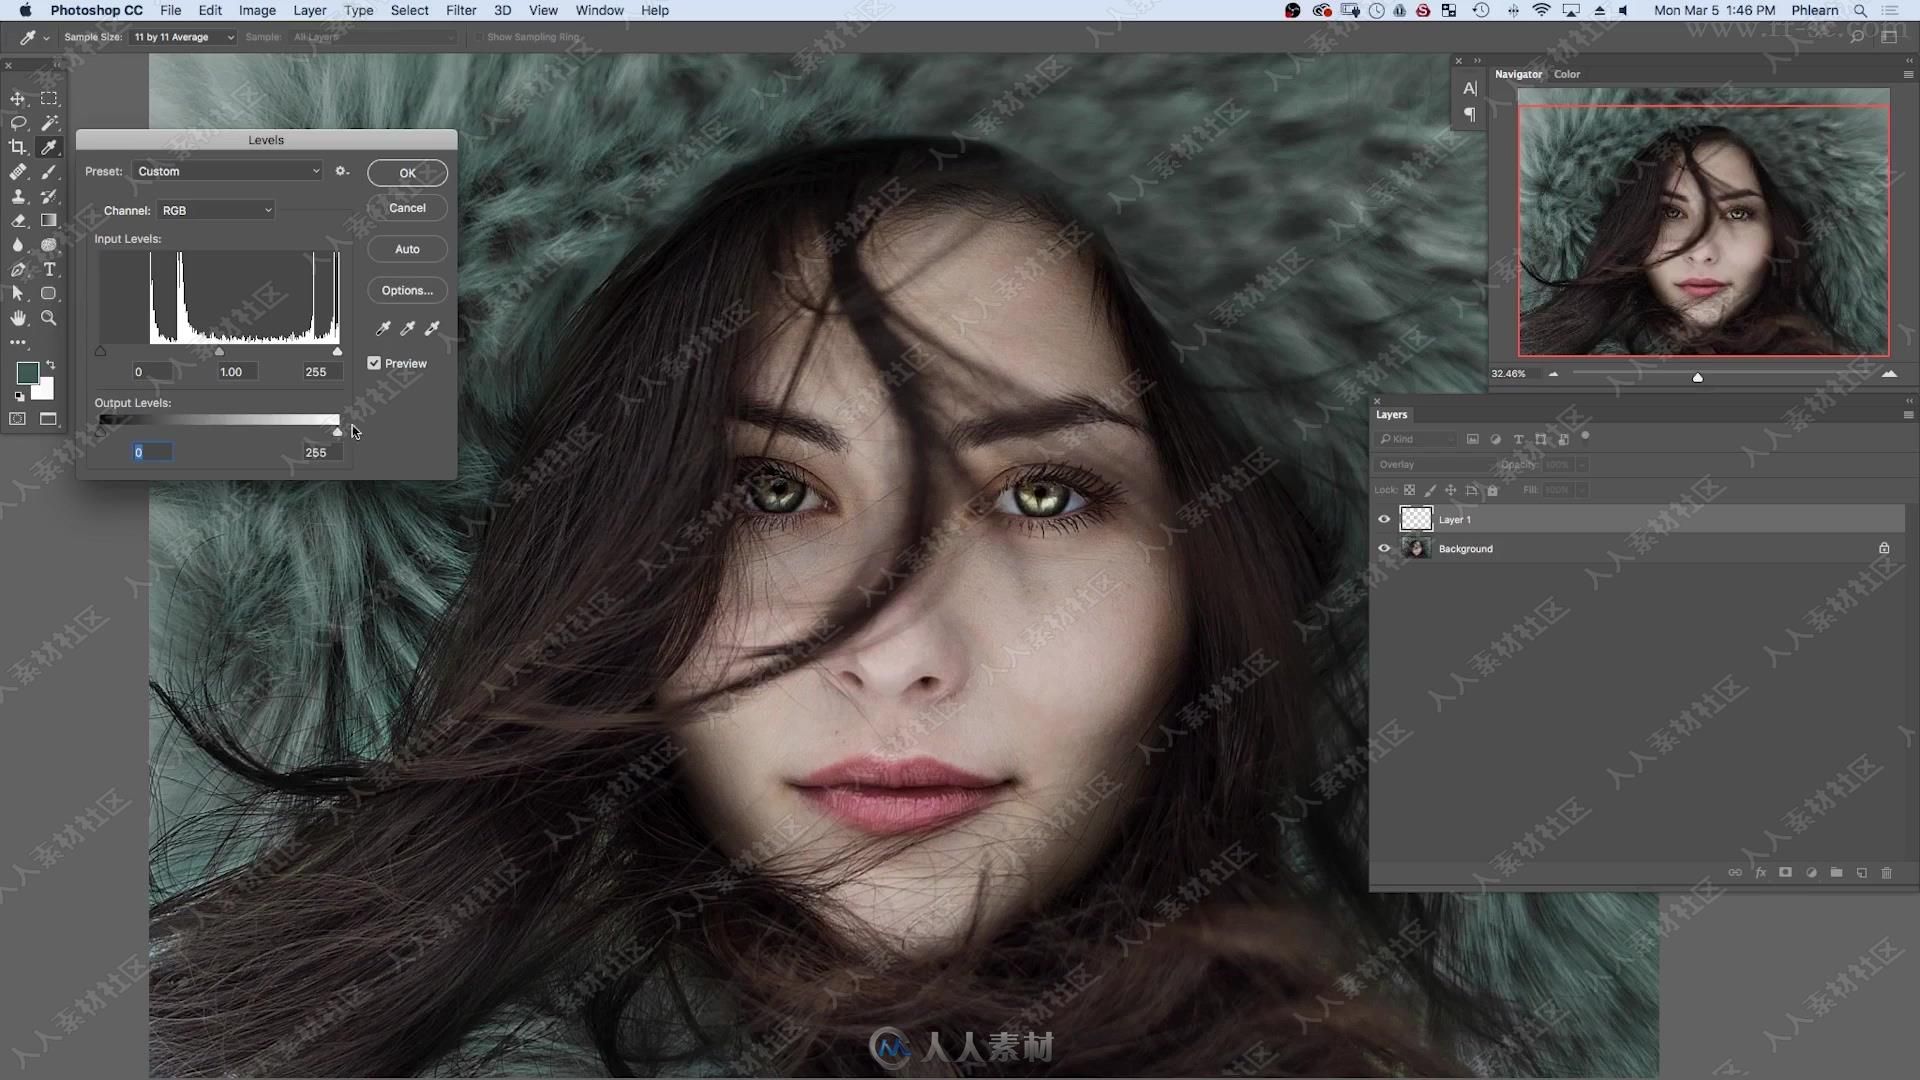Select the Healing Brush tool

18,172
